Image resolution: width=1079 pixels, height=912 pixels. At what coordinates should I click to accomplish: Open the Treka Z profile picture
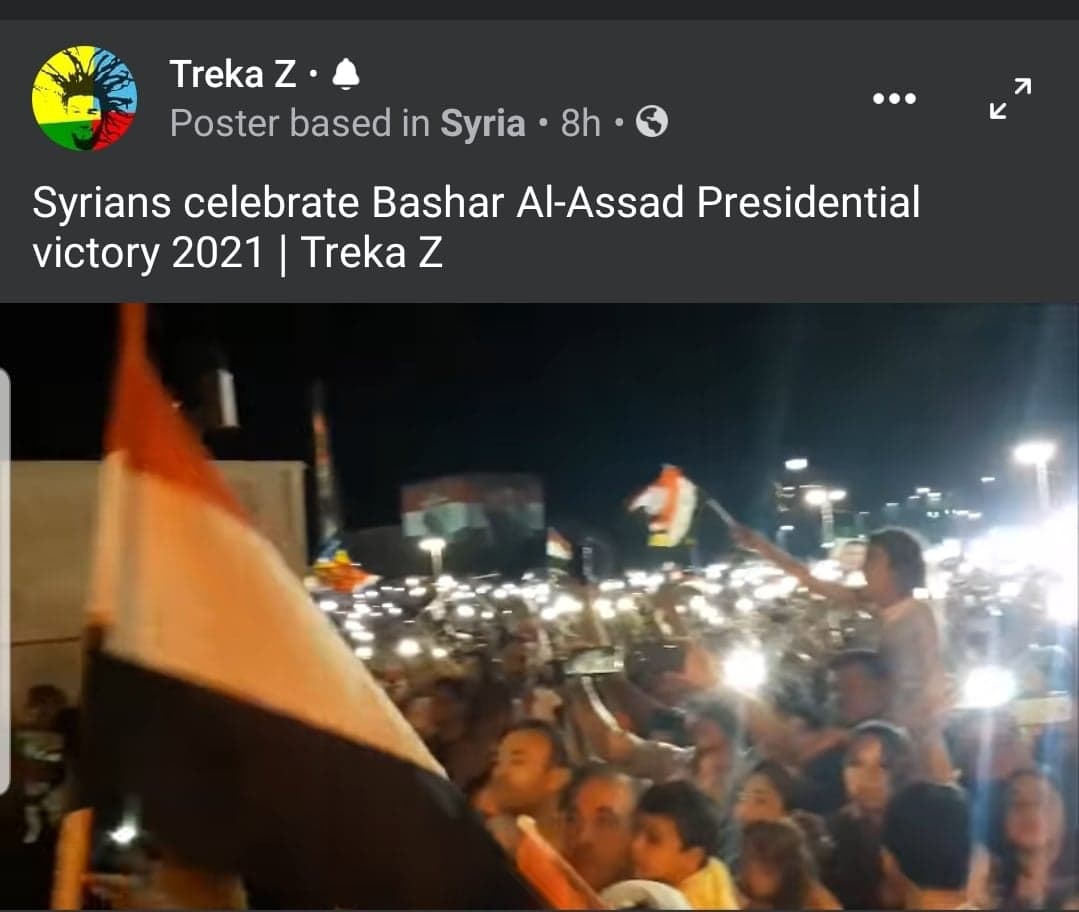pos(85,98)
